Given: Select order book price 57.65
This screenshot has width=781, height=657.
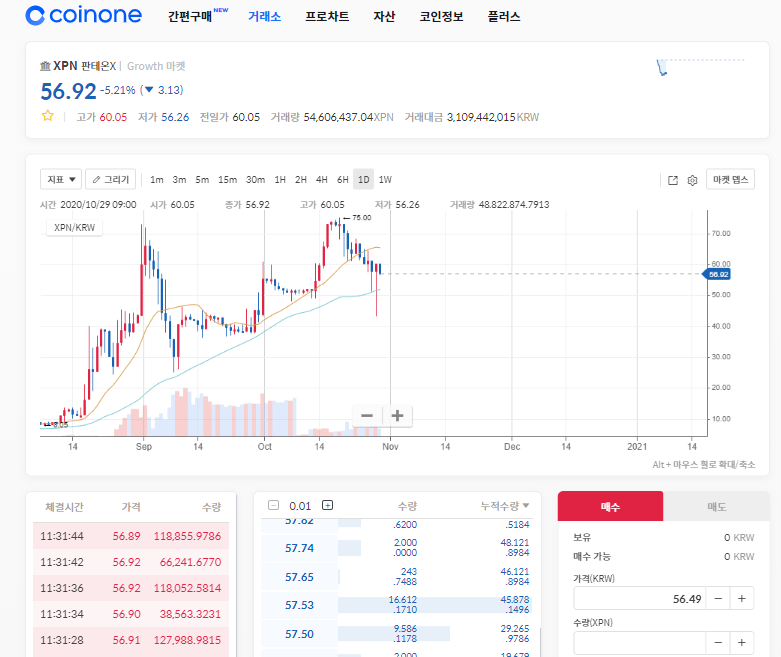Looking at the screenshot, I should [299, 577].
